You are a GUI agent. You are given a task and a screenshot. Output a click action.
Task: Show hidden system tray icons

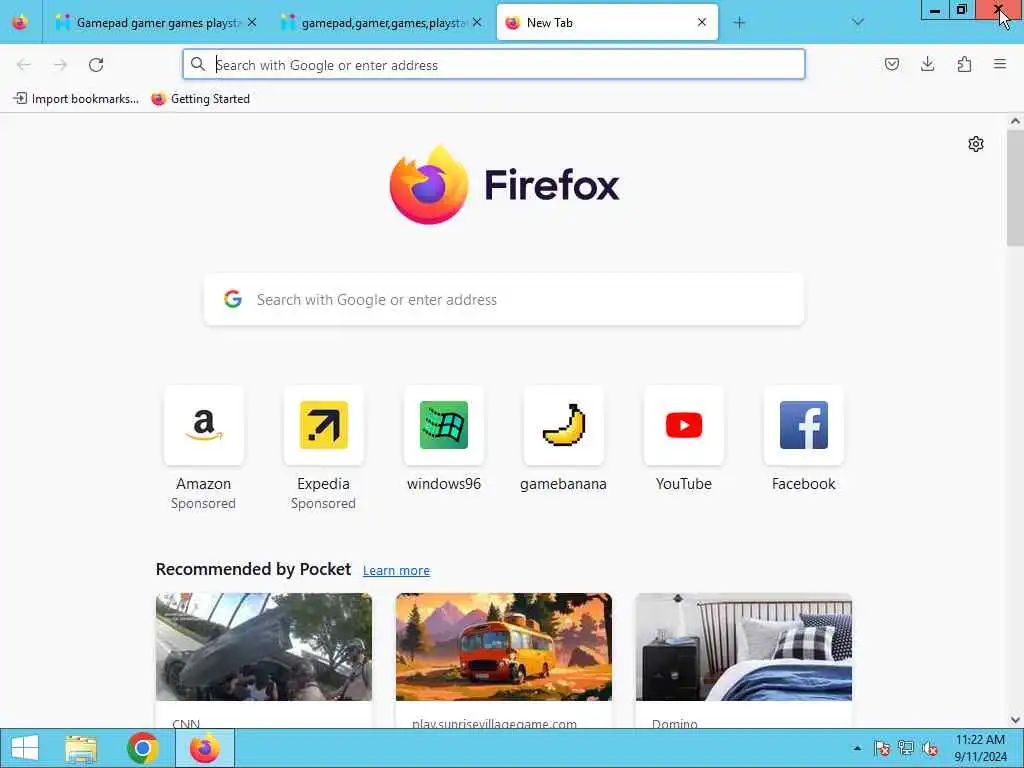(857, 748)
